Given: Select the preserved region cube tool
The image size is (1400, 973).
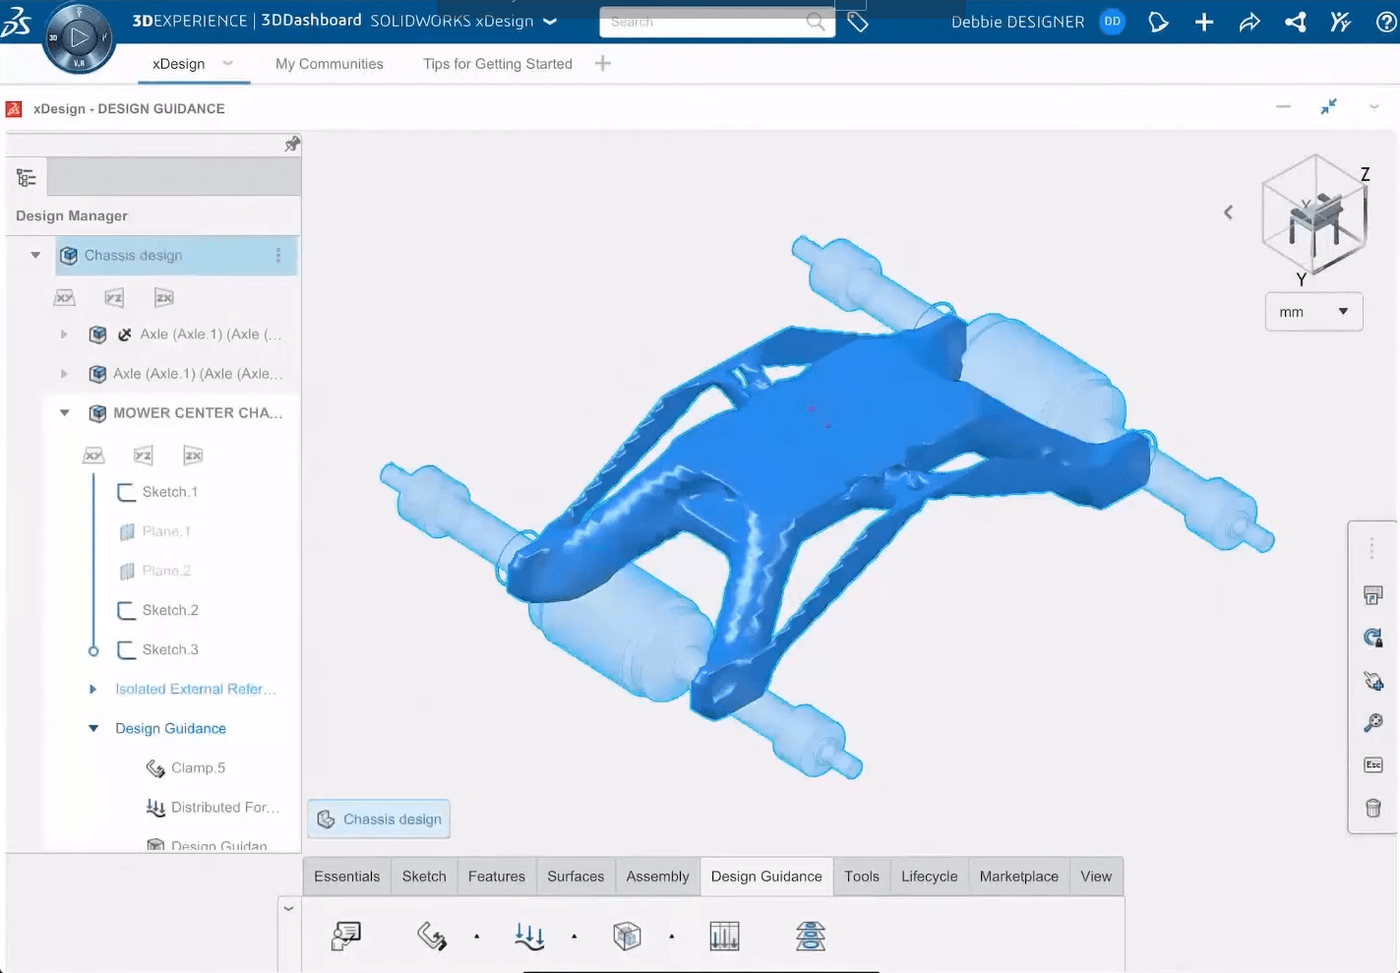Looking at the screenshot, I should [627, 935].
